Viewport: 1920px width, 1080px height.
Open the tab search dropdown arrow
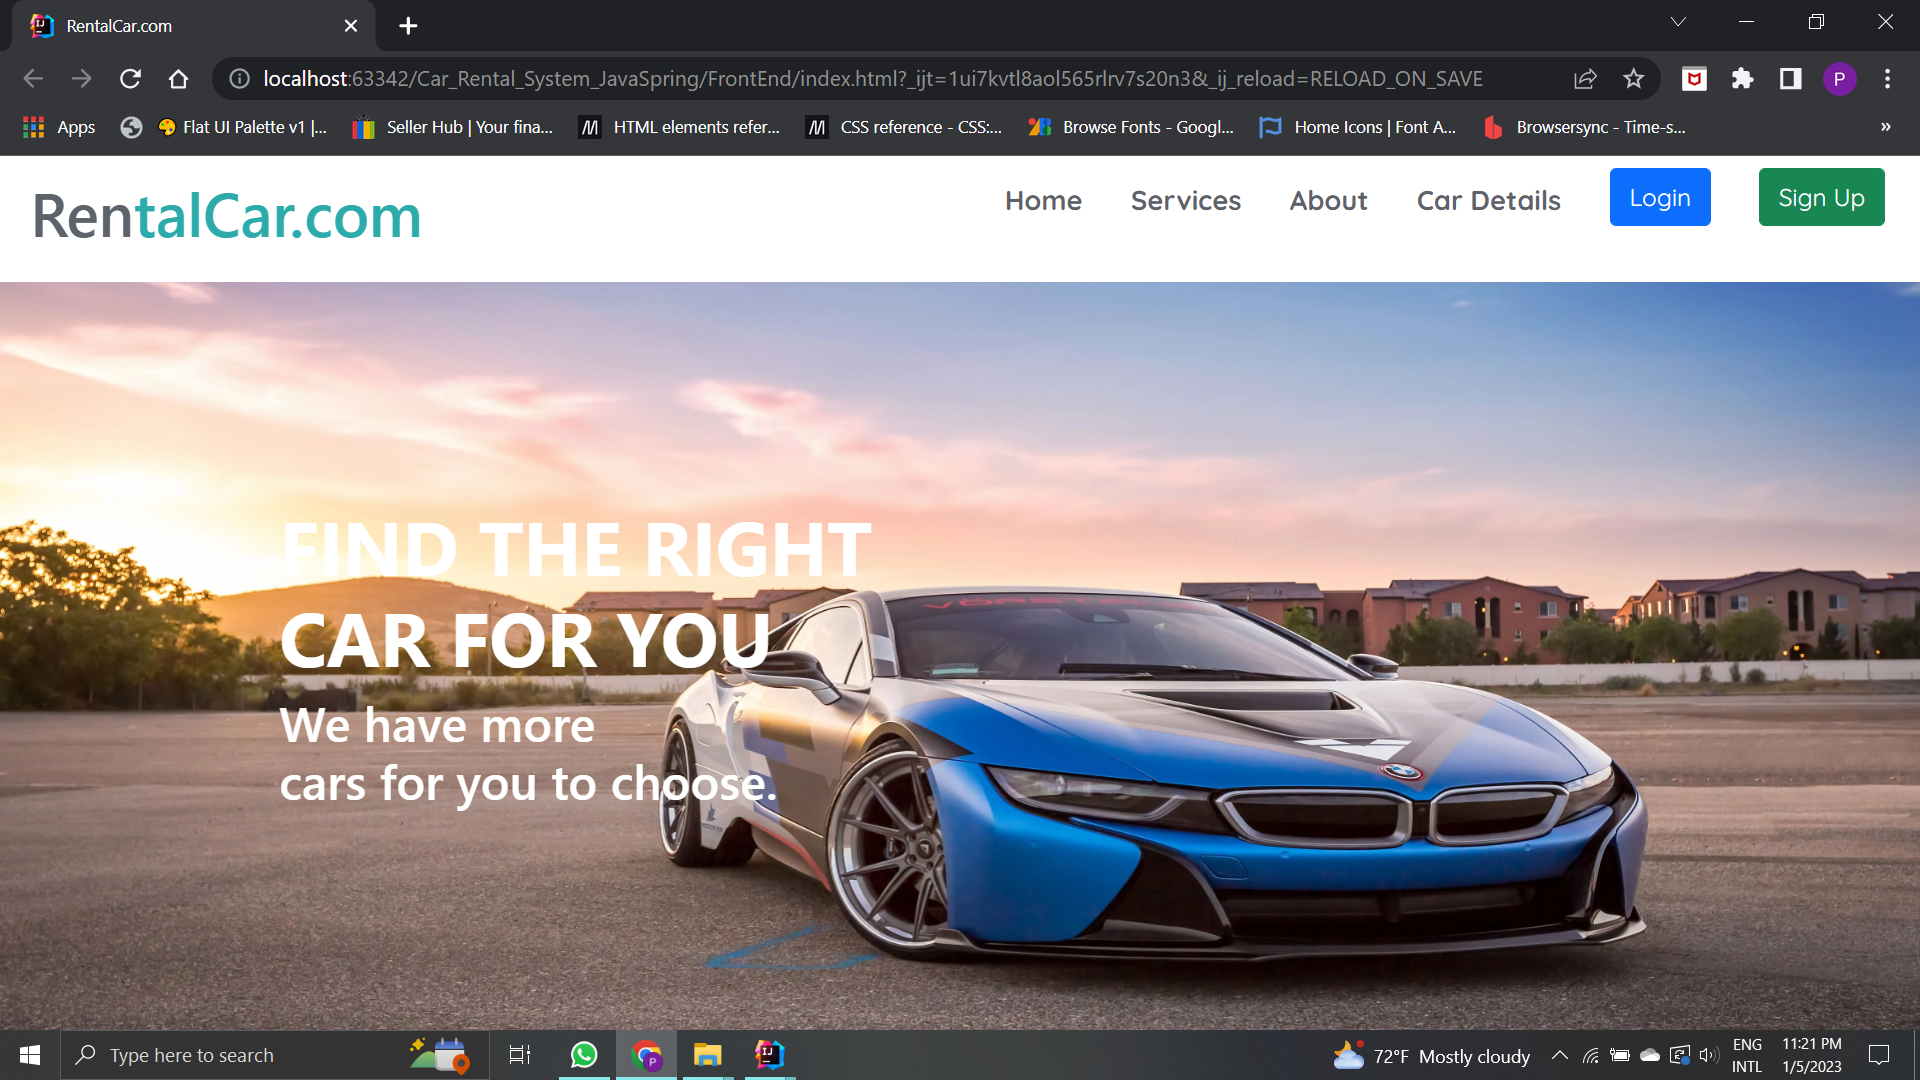click(x=1678, y=22)
